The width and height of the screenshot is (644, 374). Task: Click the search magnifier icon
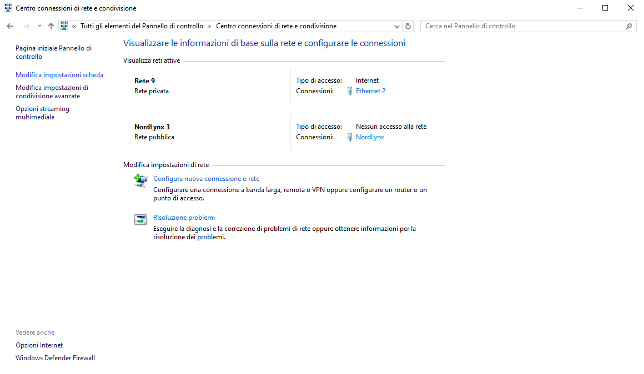coord(628,26)
